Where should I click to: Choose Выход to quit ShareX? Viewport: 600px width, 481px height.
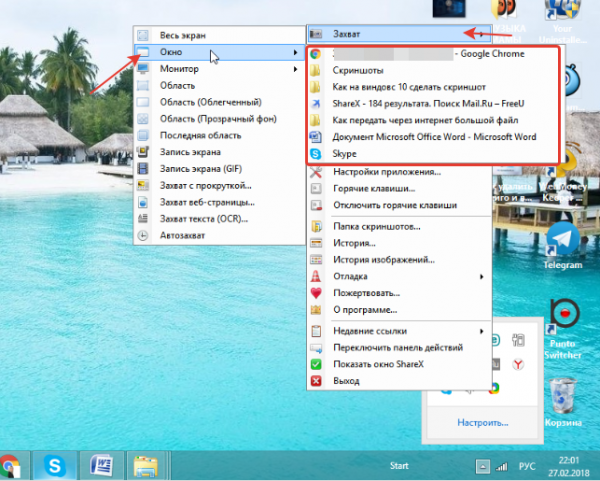(399, 381)
